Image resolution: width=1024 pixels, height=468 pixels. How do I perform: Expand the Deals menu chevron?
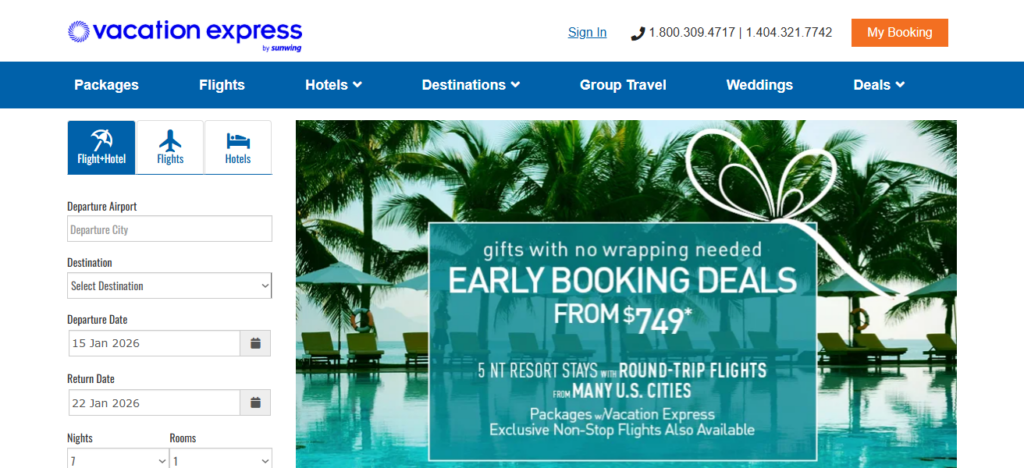900,85
